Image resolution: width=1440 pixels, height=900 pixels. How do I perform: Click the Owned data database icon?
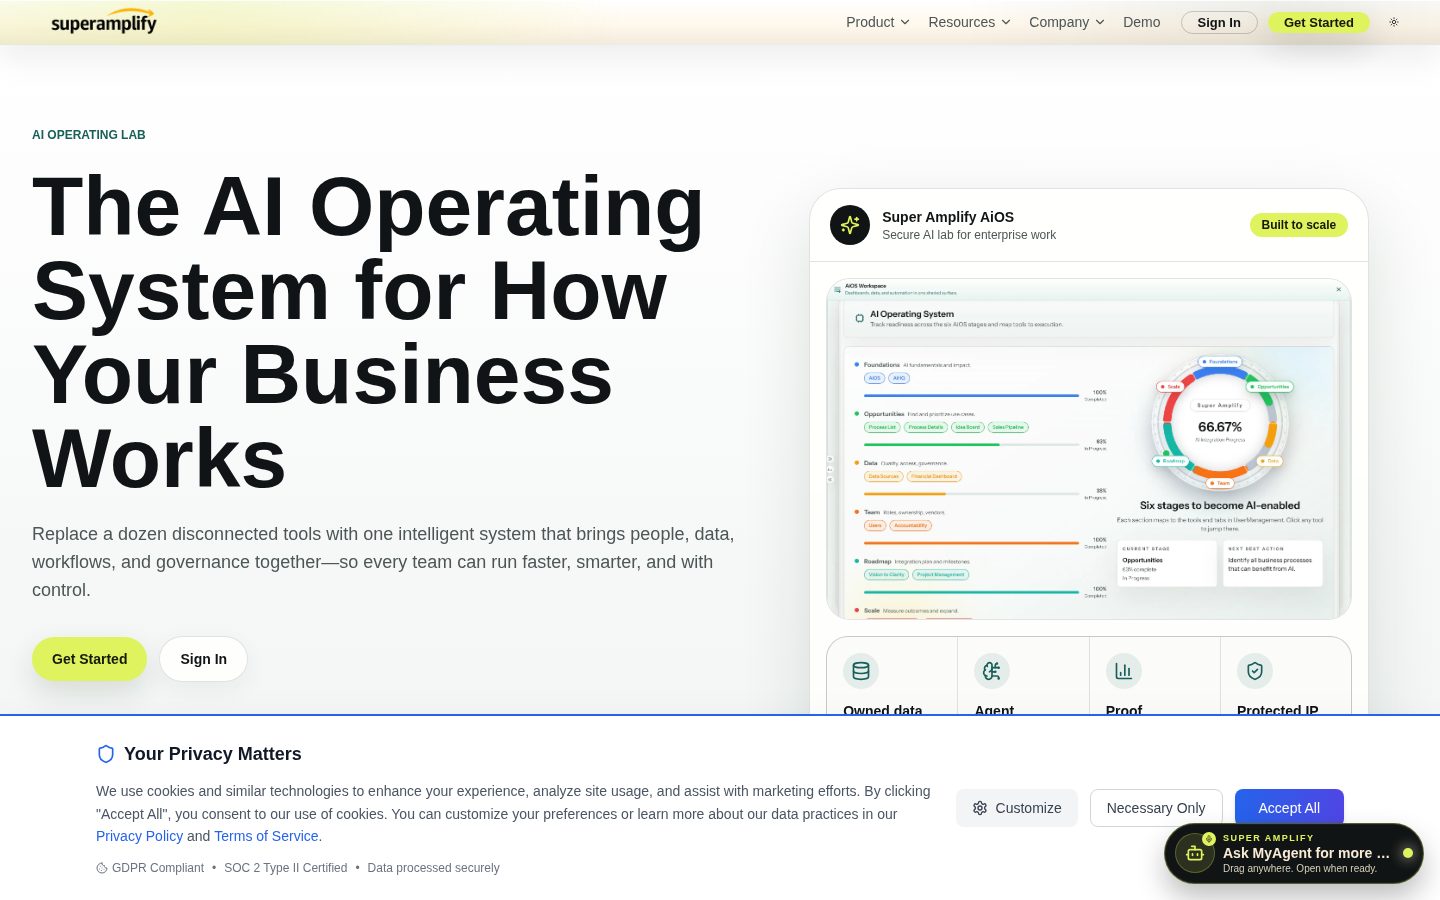(x=861, y=671)
